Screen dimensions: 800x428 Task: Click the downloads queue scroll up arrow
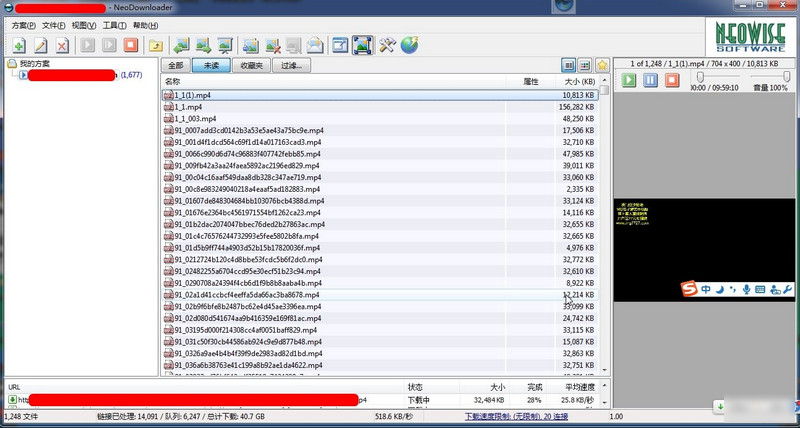(605, 386)
